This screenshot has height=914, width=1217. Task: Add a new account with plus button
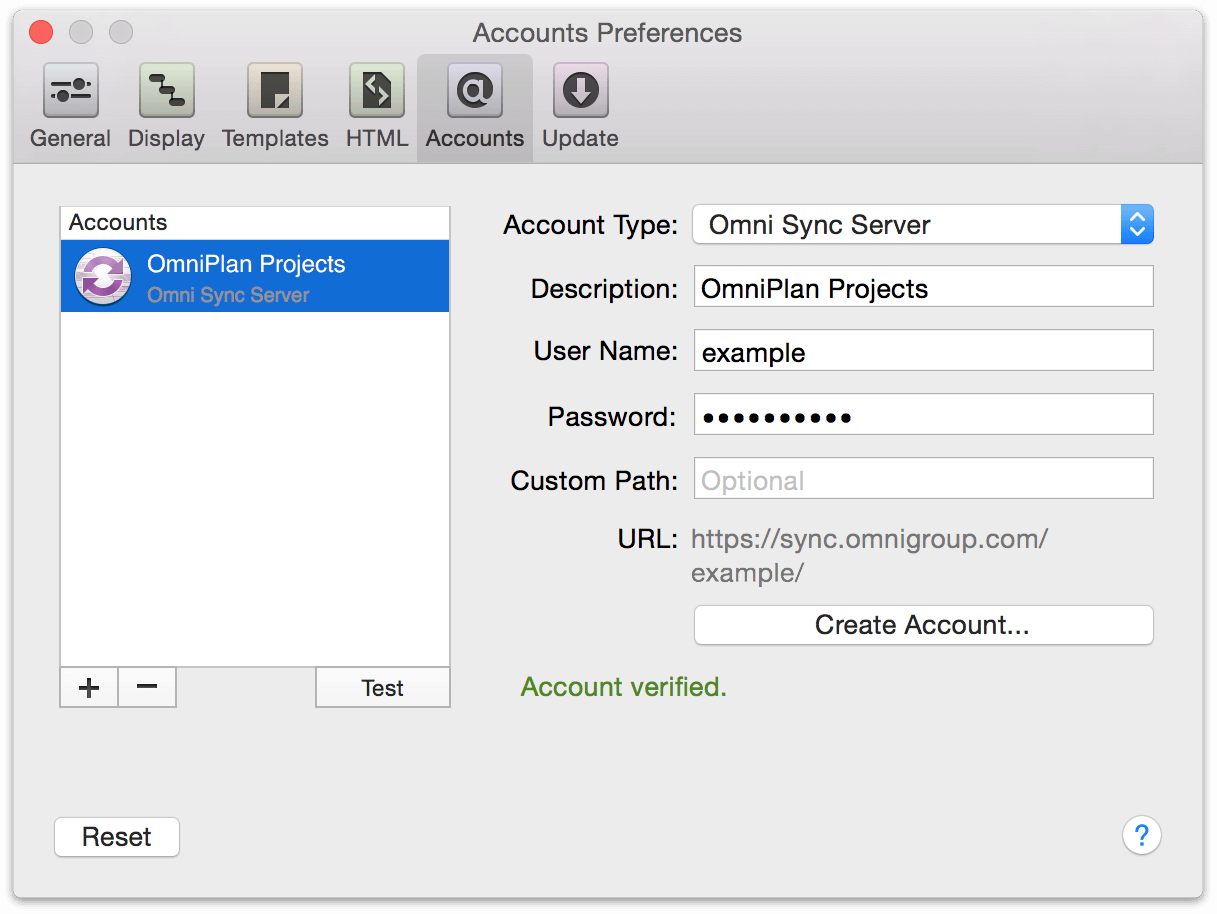click(x=89, y=687)
